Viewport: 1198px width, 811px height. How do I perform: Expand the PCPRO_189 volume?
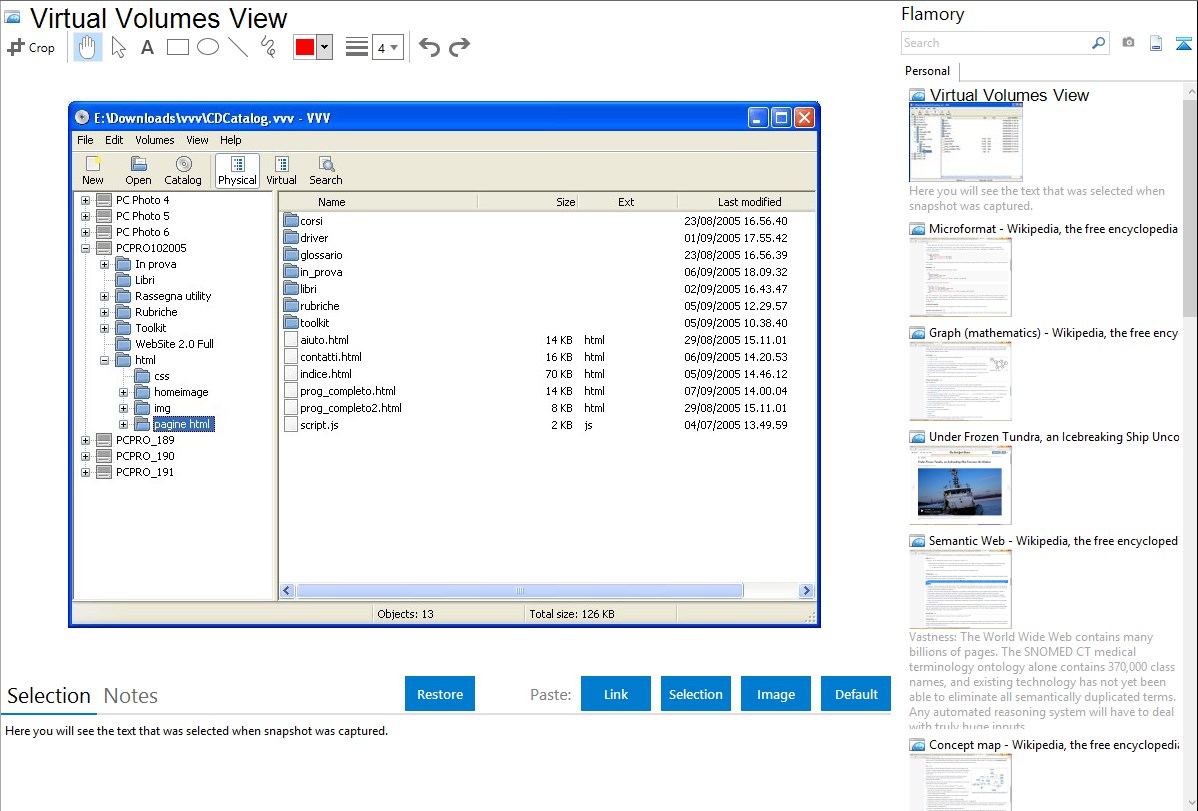[x=86, y=440]
